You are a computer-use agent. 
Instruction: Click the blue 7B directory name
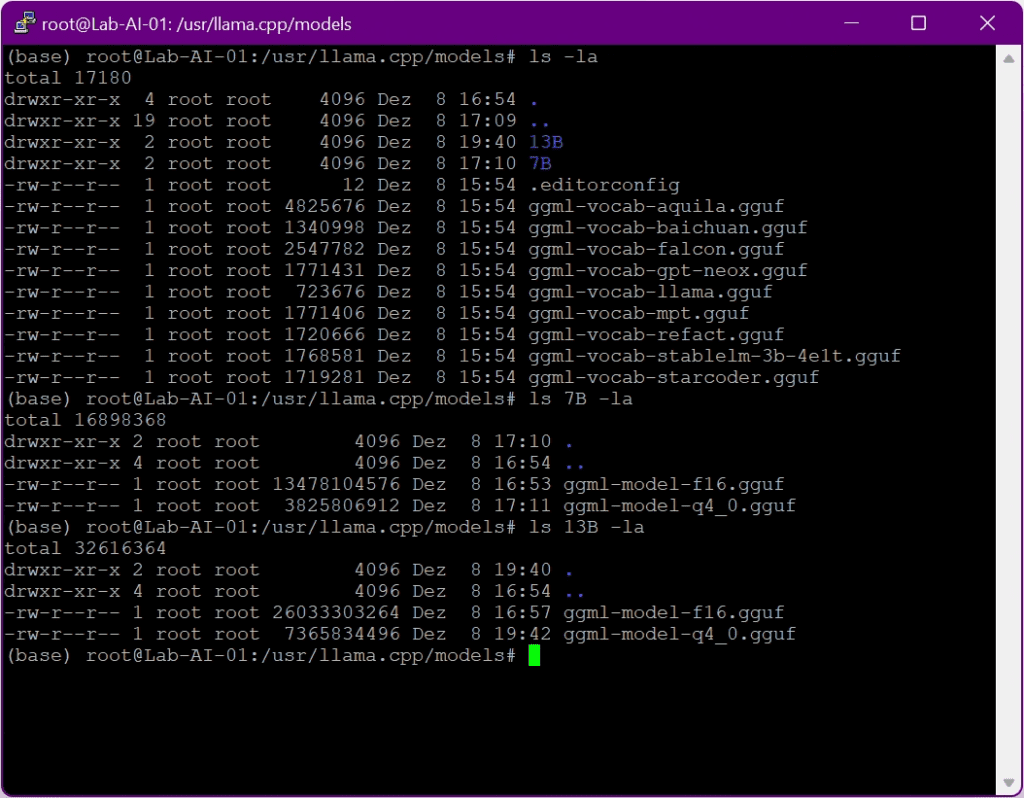pos(540,163)
